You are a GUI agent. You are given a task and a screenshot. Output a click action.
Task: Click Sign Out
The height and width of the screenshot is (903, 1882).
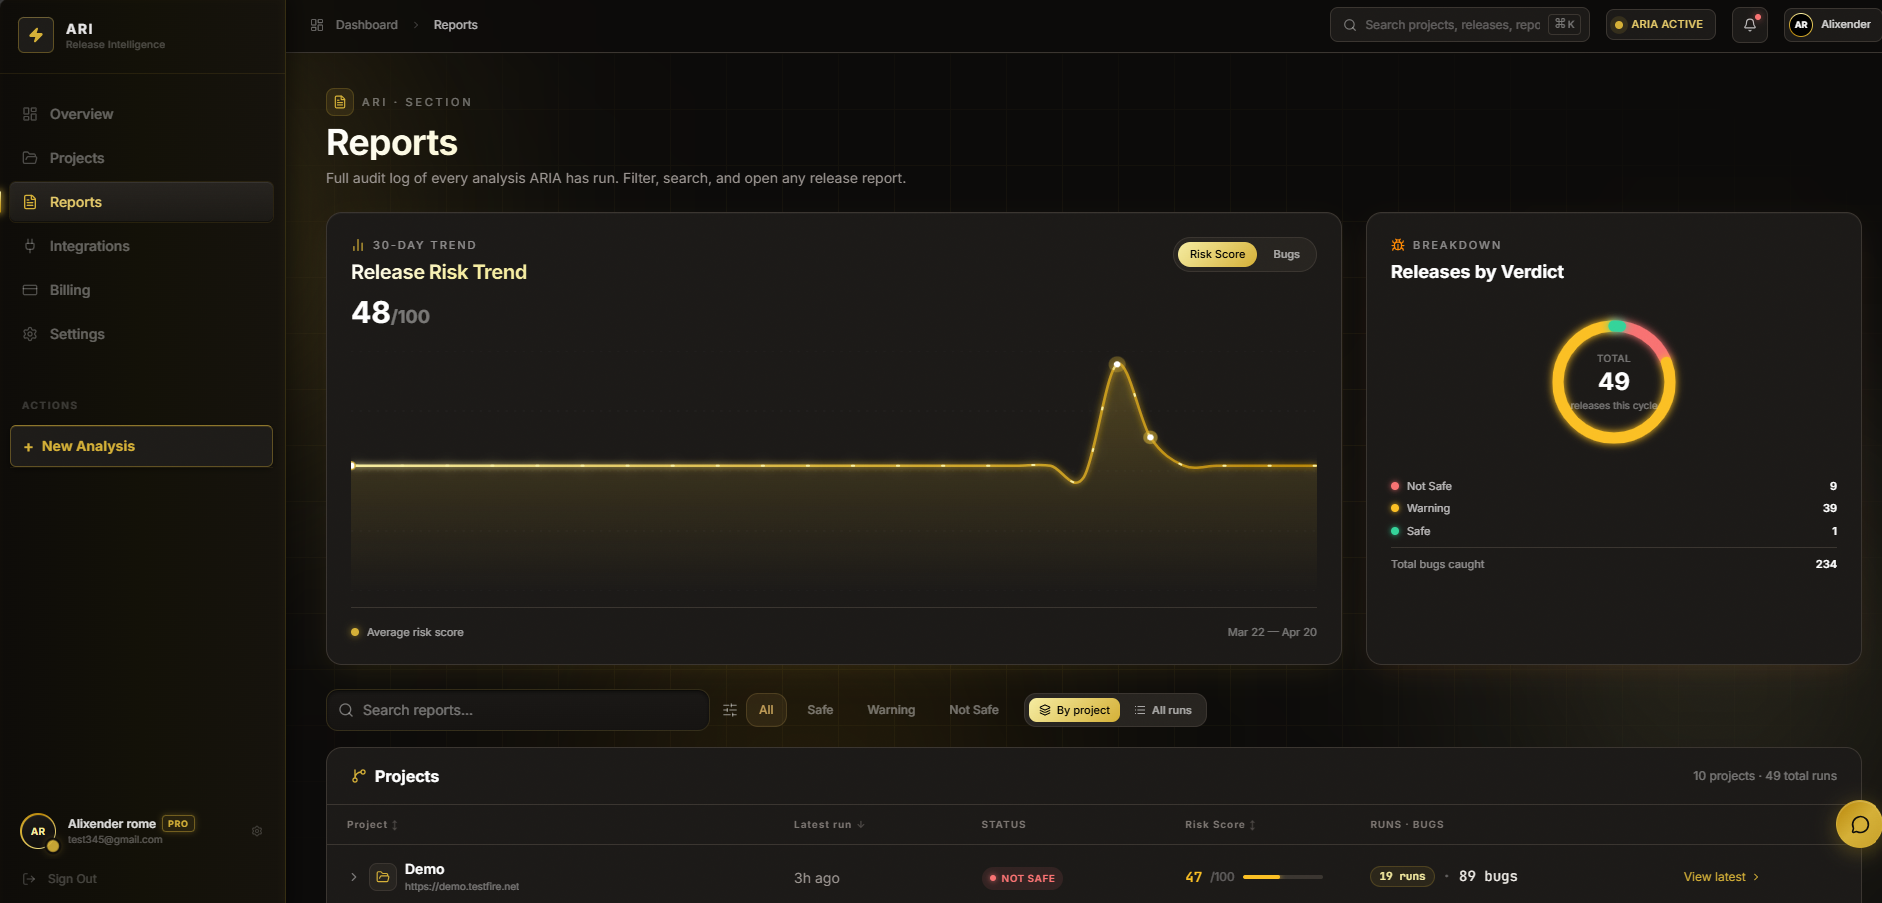point(60,879)
